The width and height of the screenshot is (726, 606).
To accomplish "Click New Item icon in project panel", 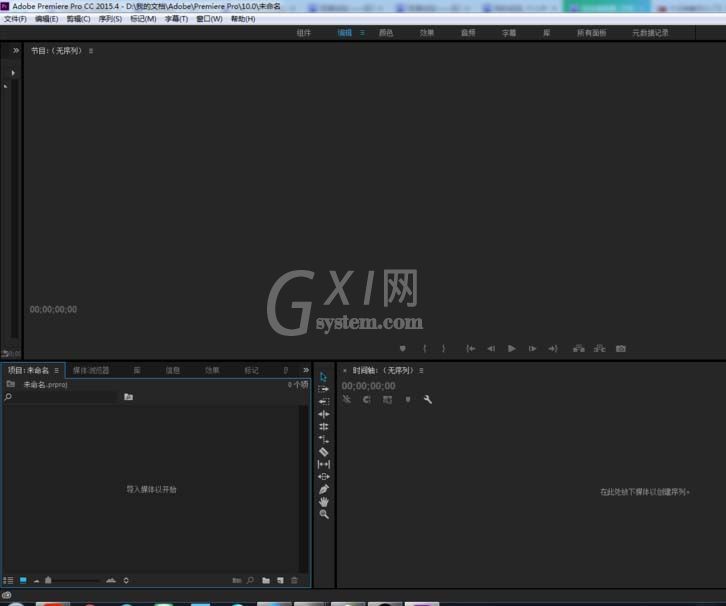I will (280, 580).
